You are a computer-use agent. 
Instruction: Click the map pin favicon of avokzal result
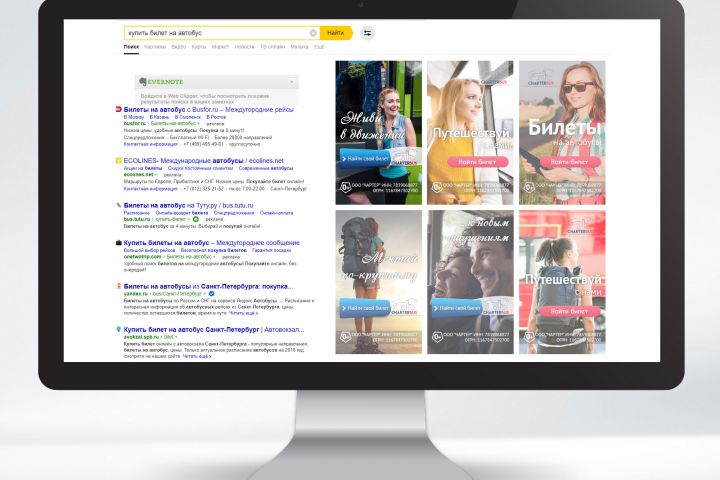coord(118,329)
